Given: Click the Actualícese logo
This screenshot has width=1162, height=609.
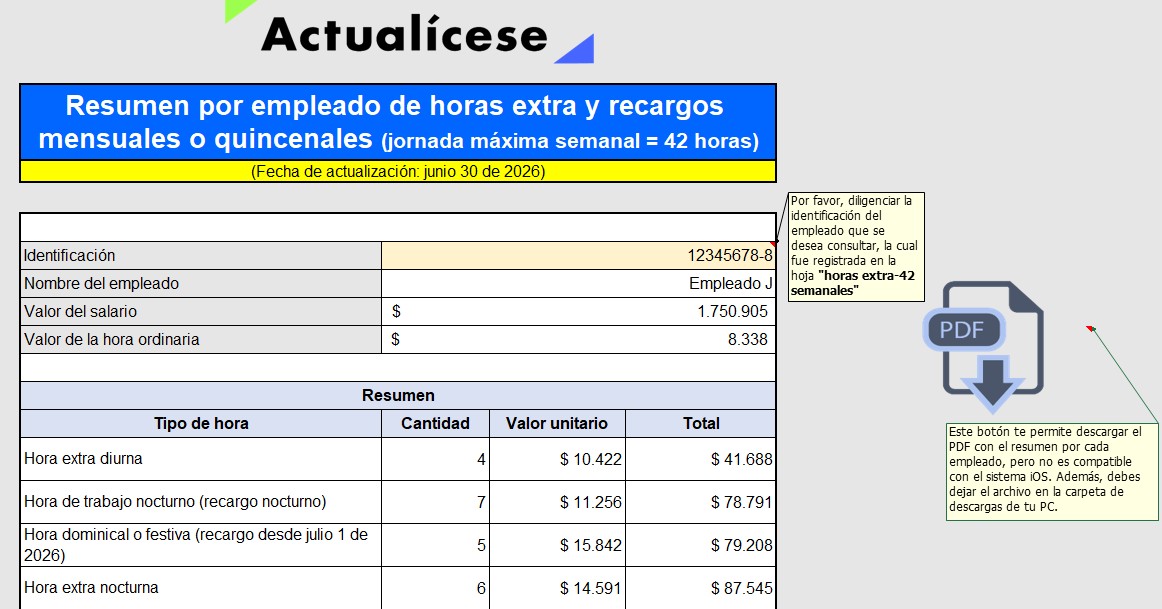Looking at the screenshot, I should coord(410,33).
